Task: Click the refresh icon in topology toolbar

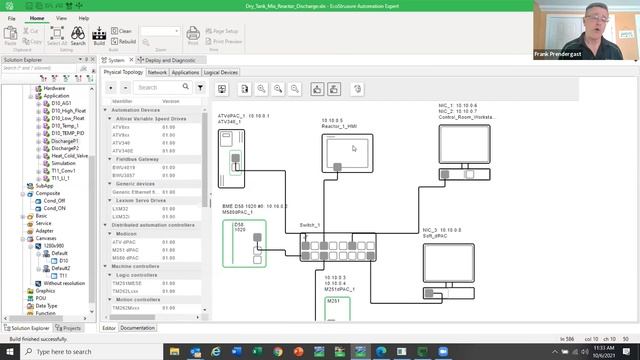Action: (x=357, y=89)
